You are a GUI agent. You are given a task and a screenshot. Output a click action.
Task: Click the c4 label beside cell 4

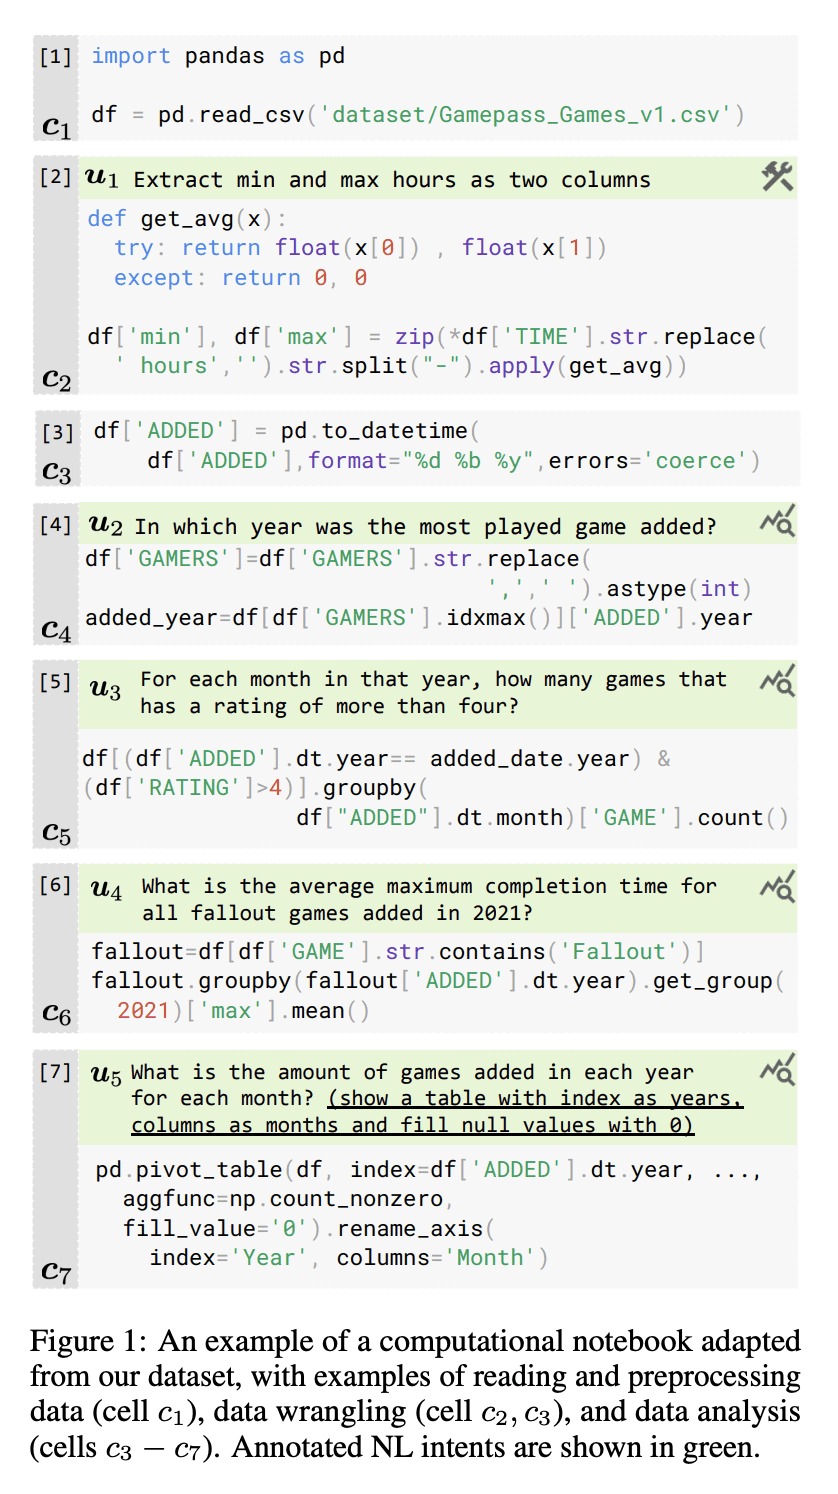click(x=56, y=629)
